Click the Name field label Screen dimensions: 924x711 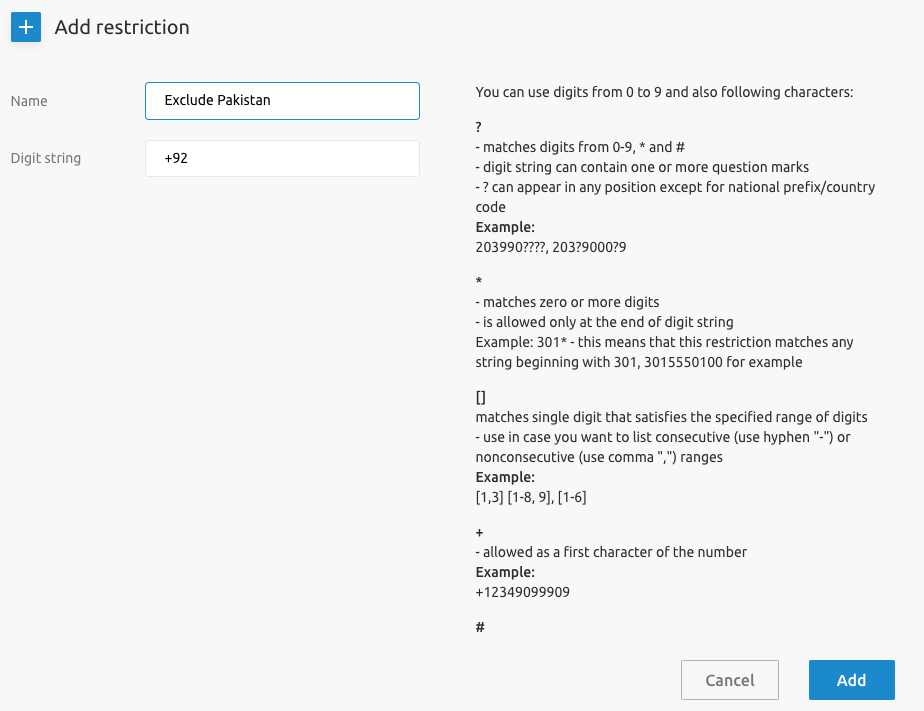pyautogui.click(x=29, y=101)
